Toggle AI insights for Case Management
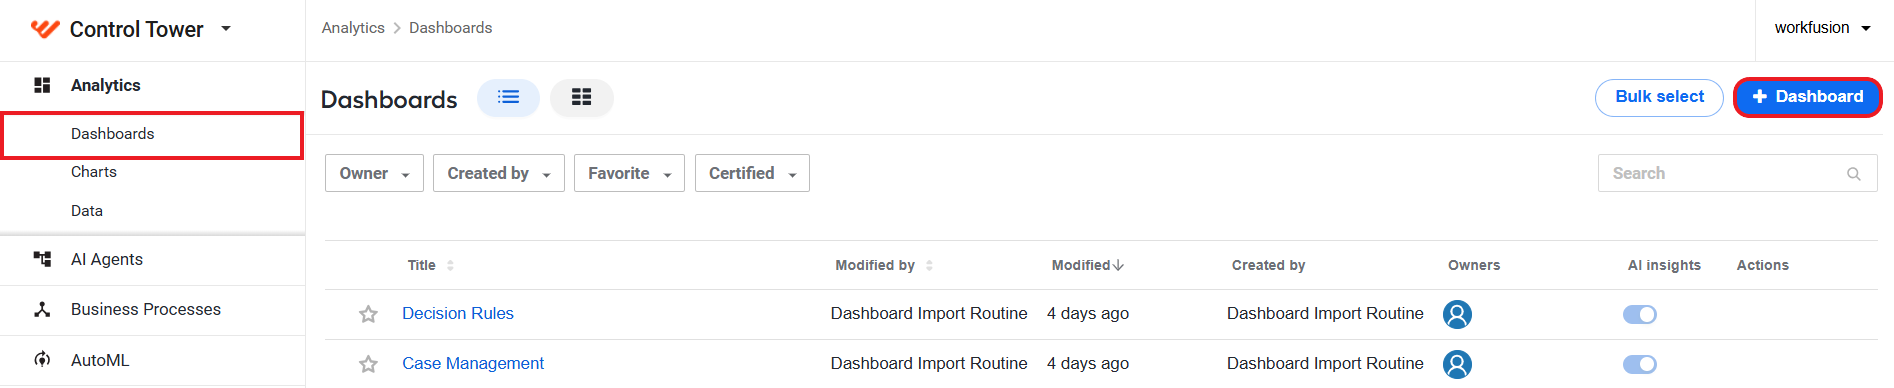This screenshot has height=388, width=1894. pos(1639,364)
